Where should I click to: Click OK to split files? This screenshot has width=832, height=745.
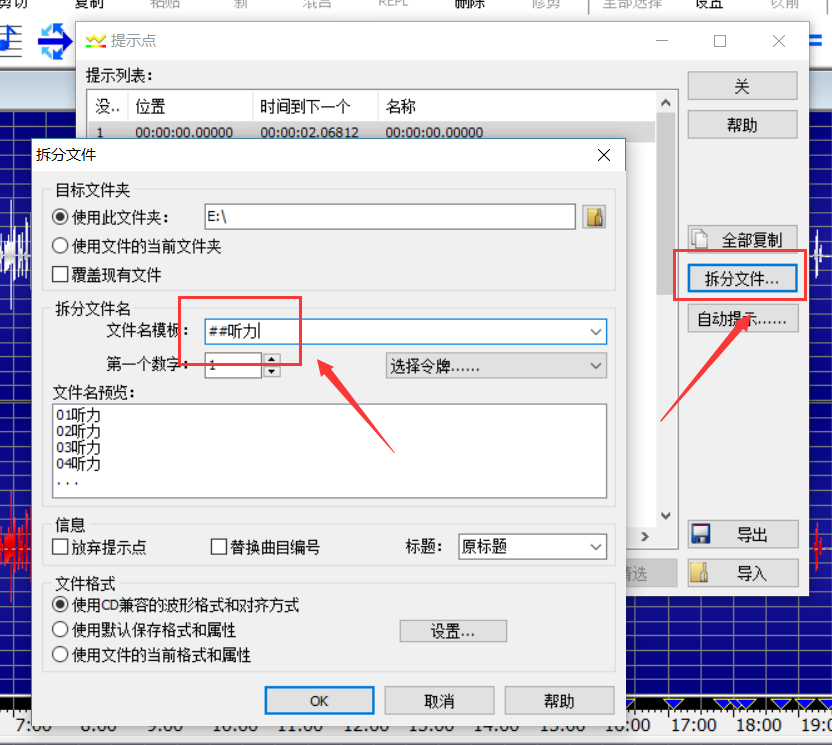(x=319, y=700)
